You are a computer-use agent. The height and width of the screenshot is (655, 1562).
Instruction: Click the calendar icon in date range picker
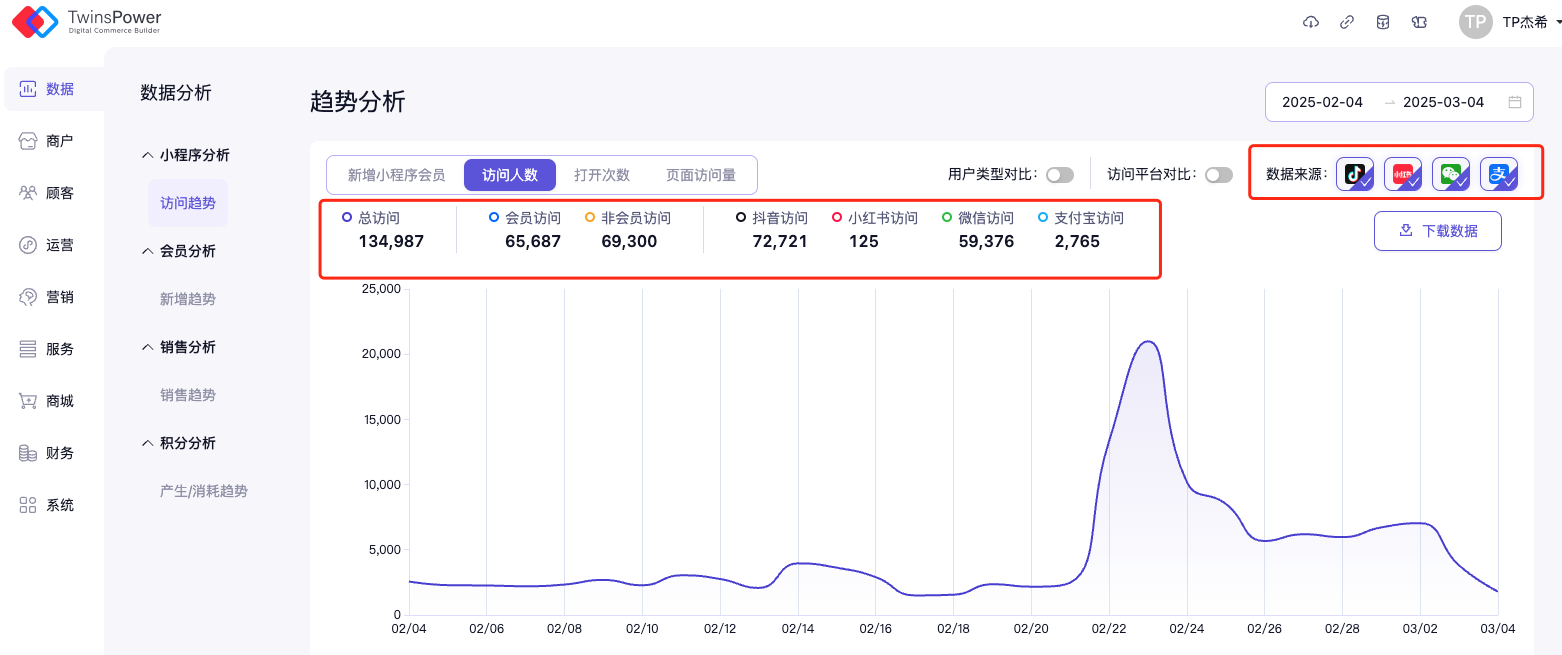[1515, 102]
